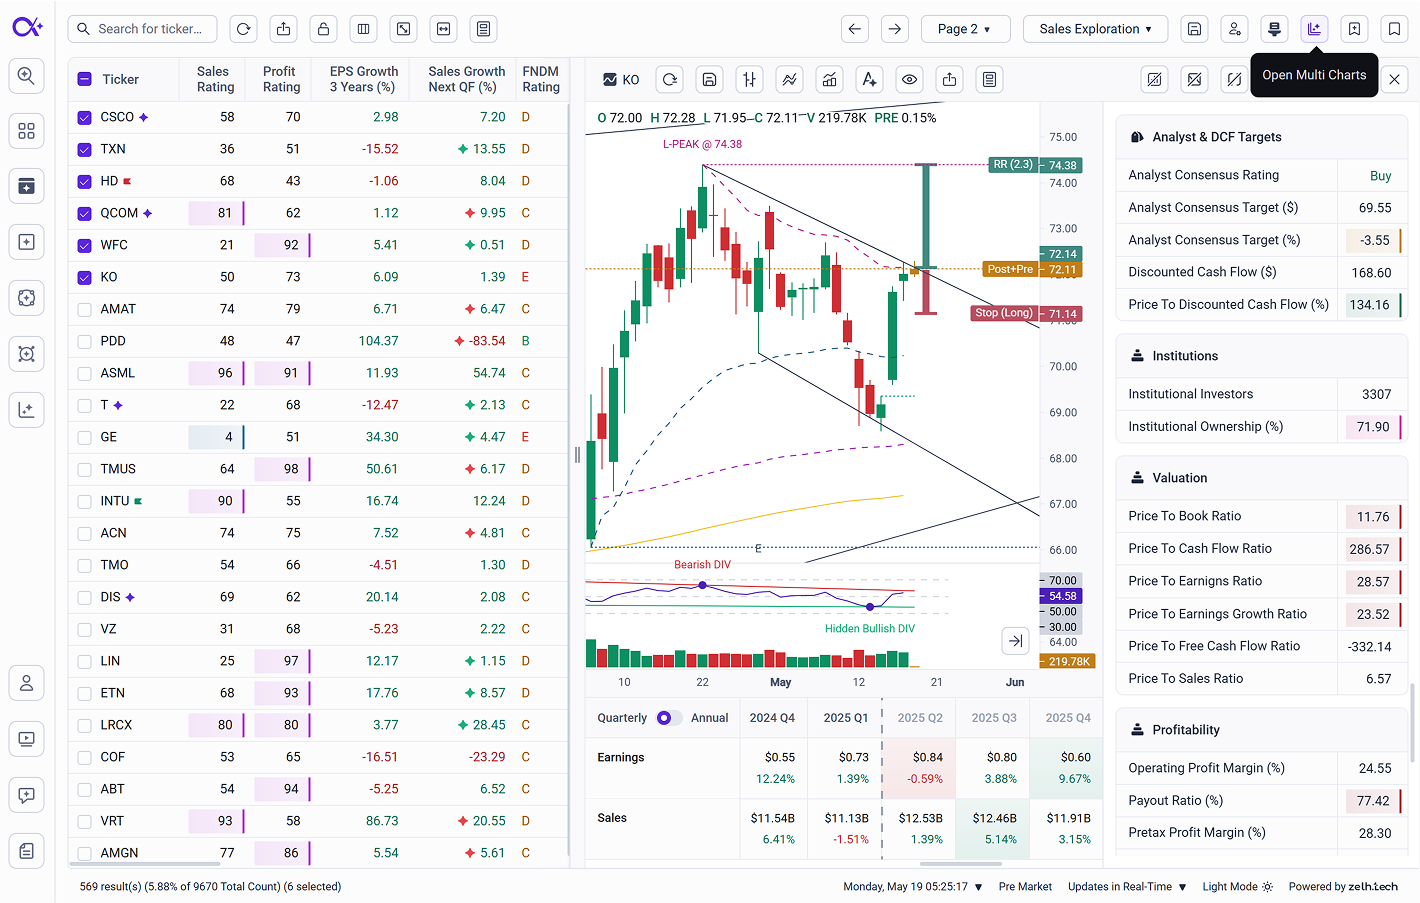
Task: Refresh the KO chart
Action: [670, 79]
